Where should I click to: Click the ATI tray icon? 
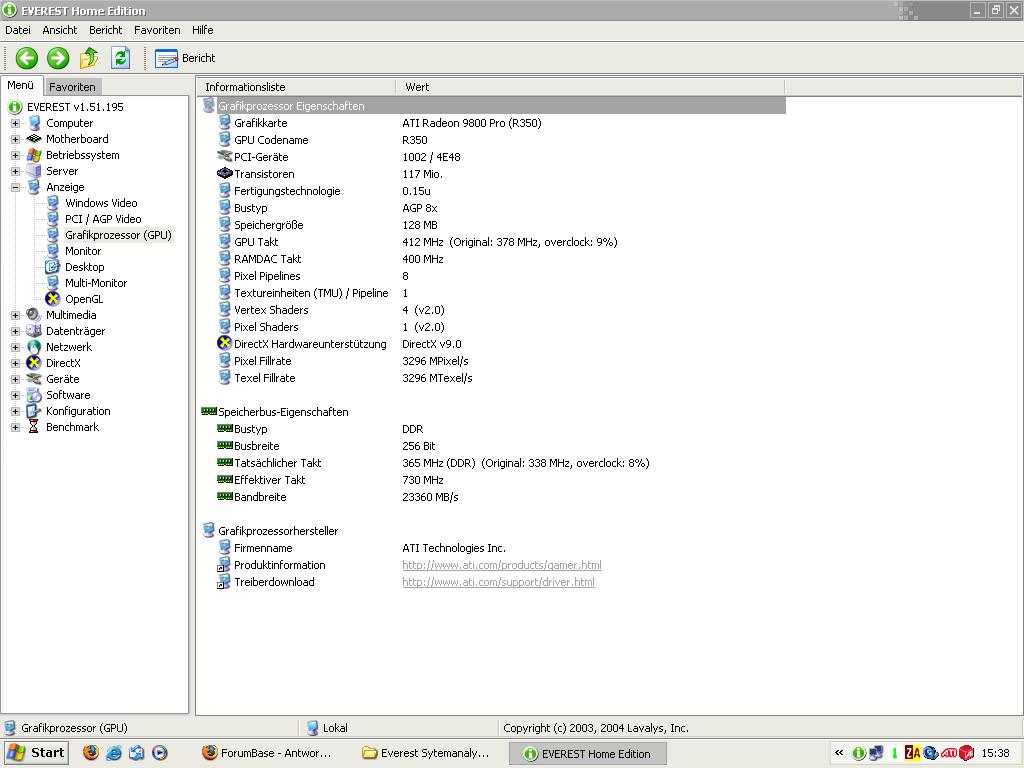[x=949, y=754]
